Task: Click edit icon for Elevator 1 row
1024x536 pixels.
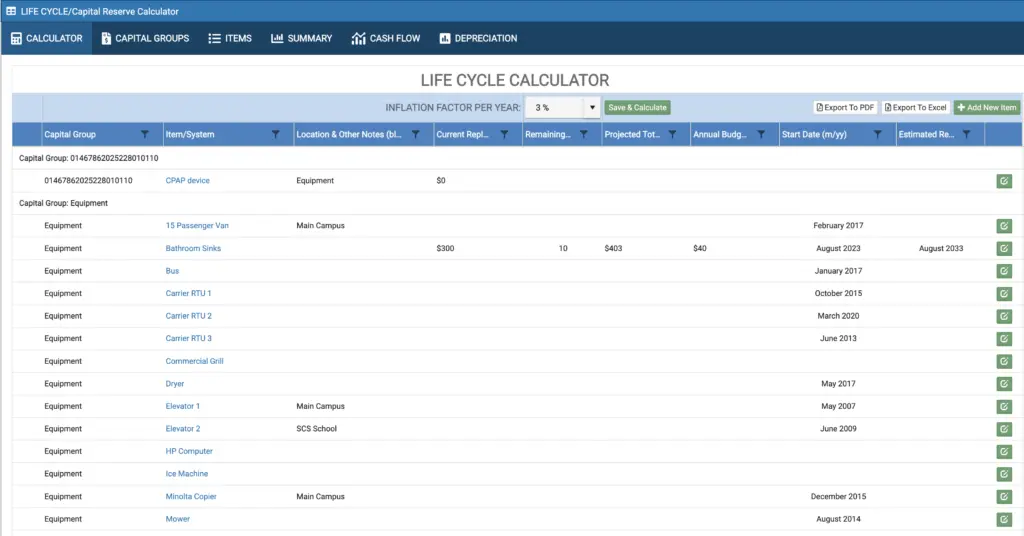Action: [x=1004, y=406]
